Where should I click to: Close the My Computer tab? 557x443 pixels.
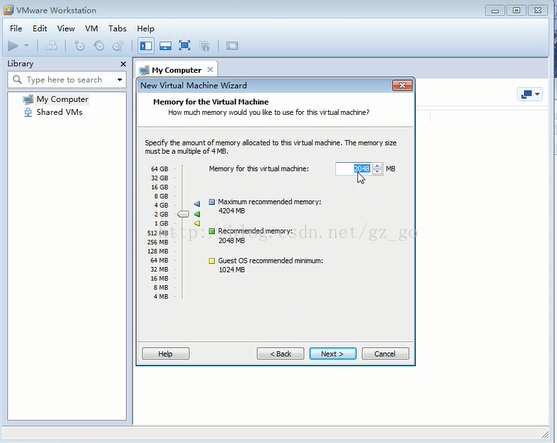210,70
